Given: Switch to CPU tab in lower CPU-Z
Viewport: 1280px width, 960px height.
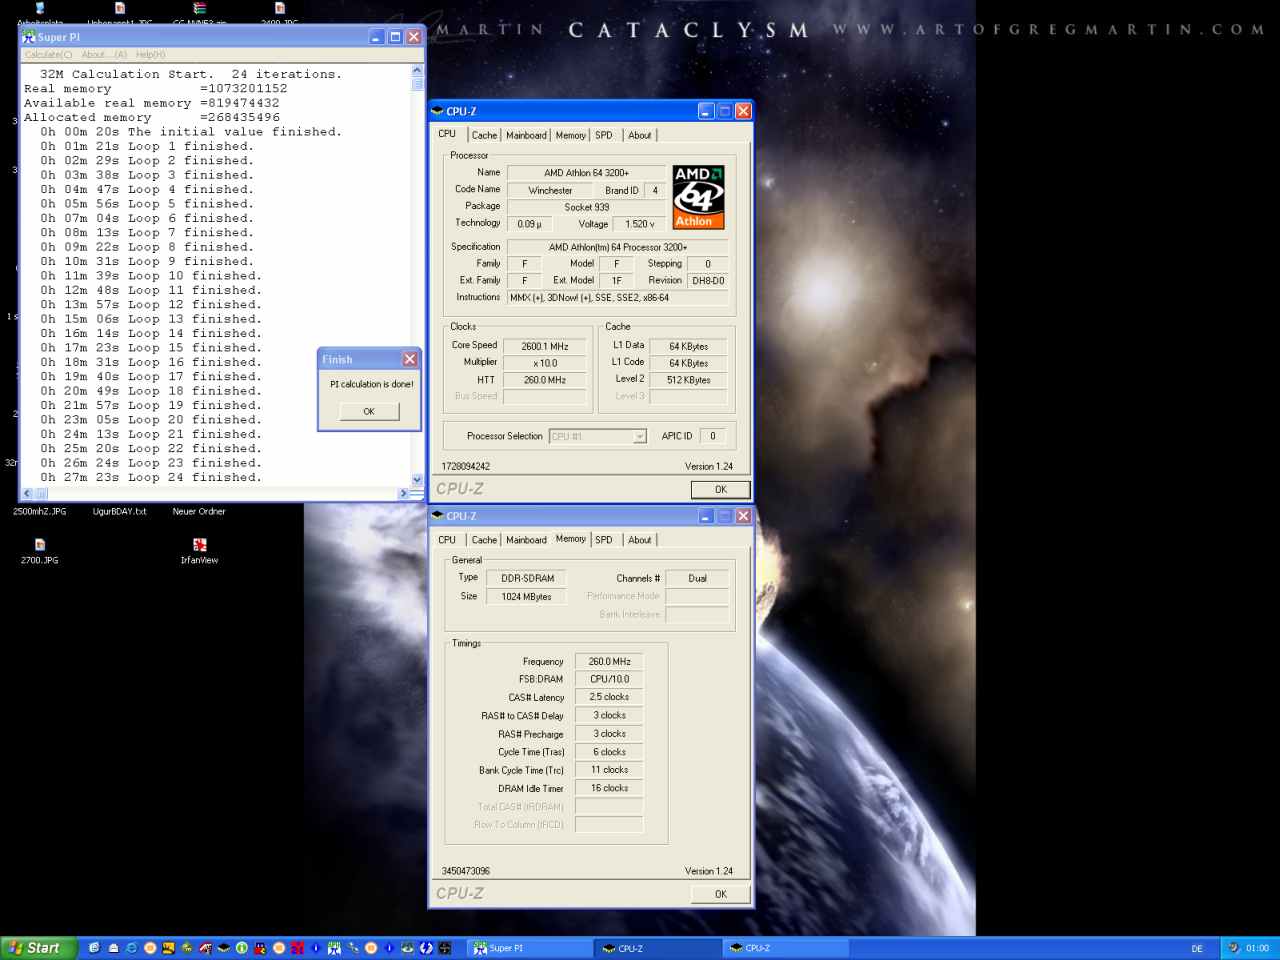Looking at the screenshot, I should pos(447,540).
